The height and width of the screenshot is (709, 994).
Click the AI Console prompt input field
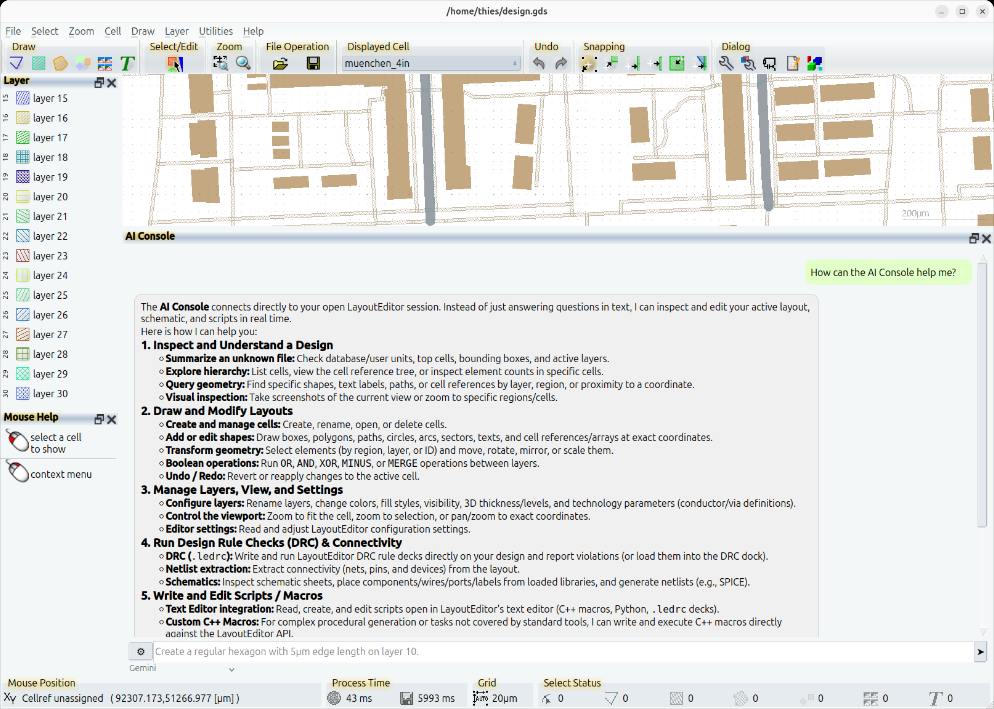click(x=563, y=651)
